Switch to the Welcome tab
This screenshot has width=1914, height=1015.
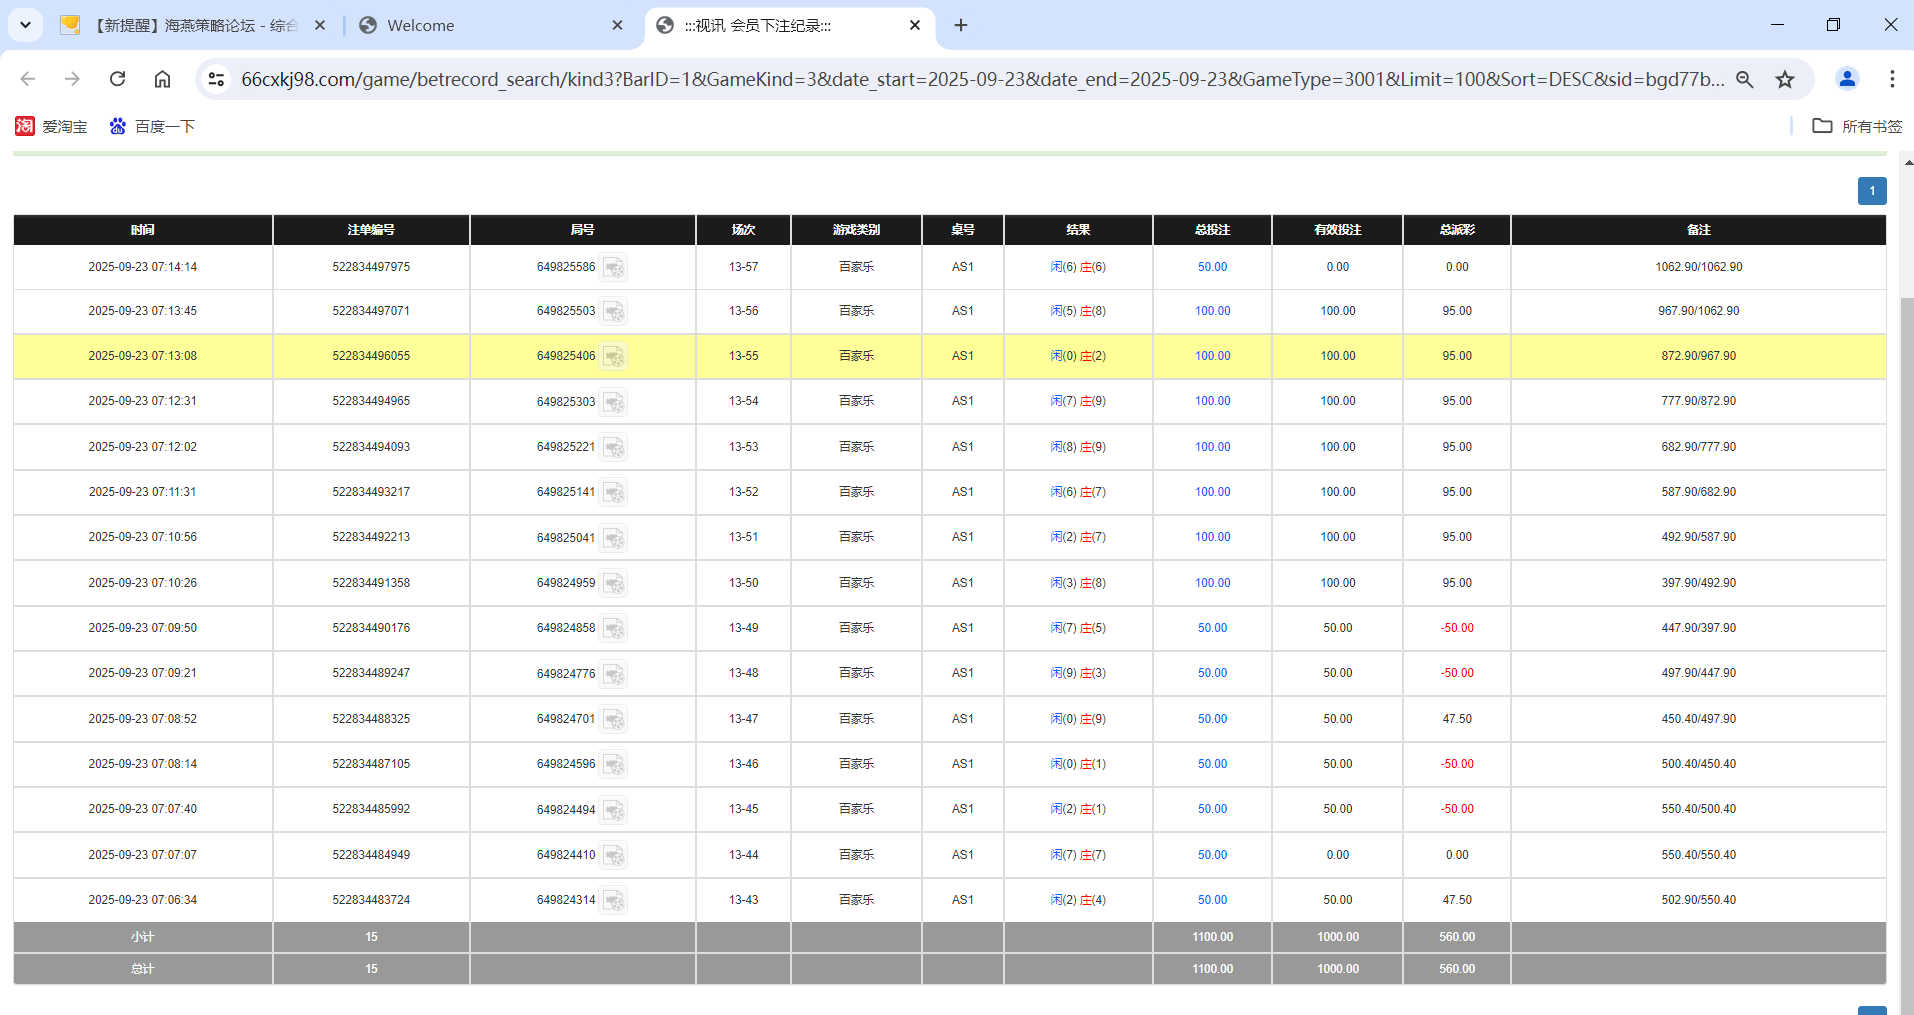pyautogui.click(x=480, y=25)
